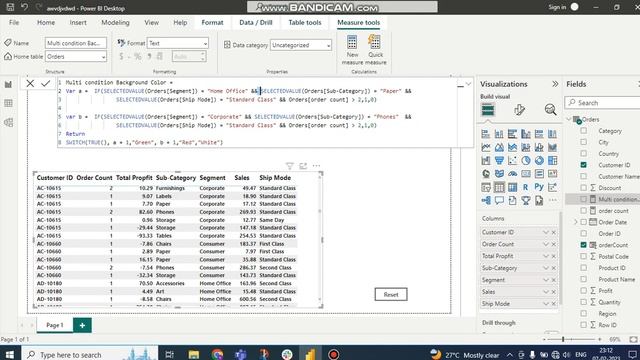Choose the Python visual
Screen dimensions: 640x360
[539, 187]
